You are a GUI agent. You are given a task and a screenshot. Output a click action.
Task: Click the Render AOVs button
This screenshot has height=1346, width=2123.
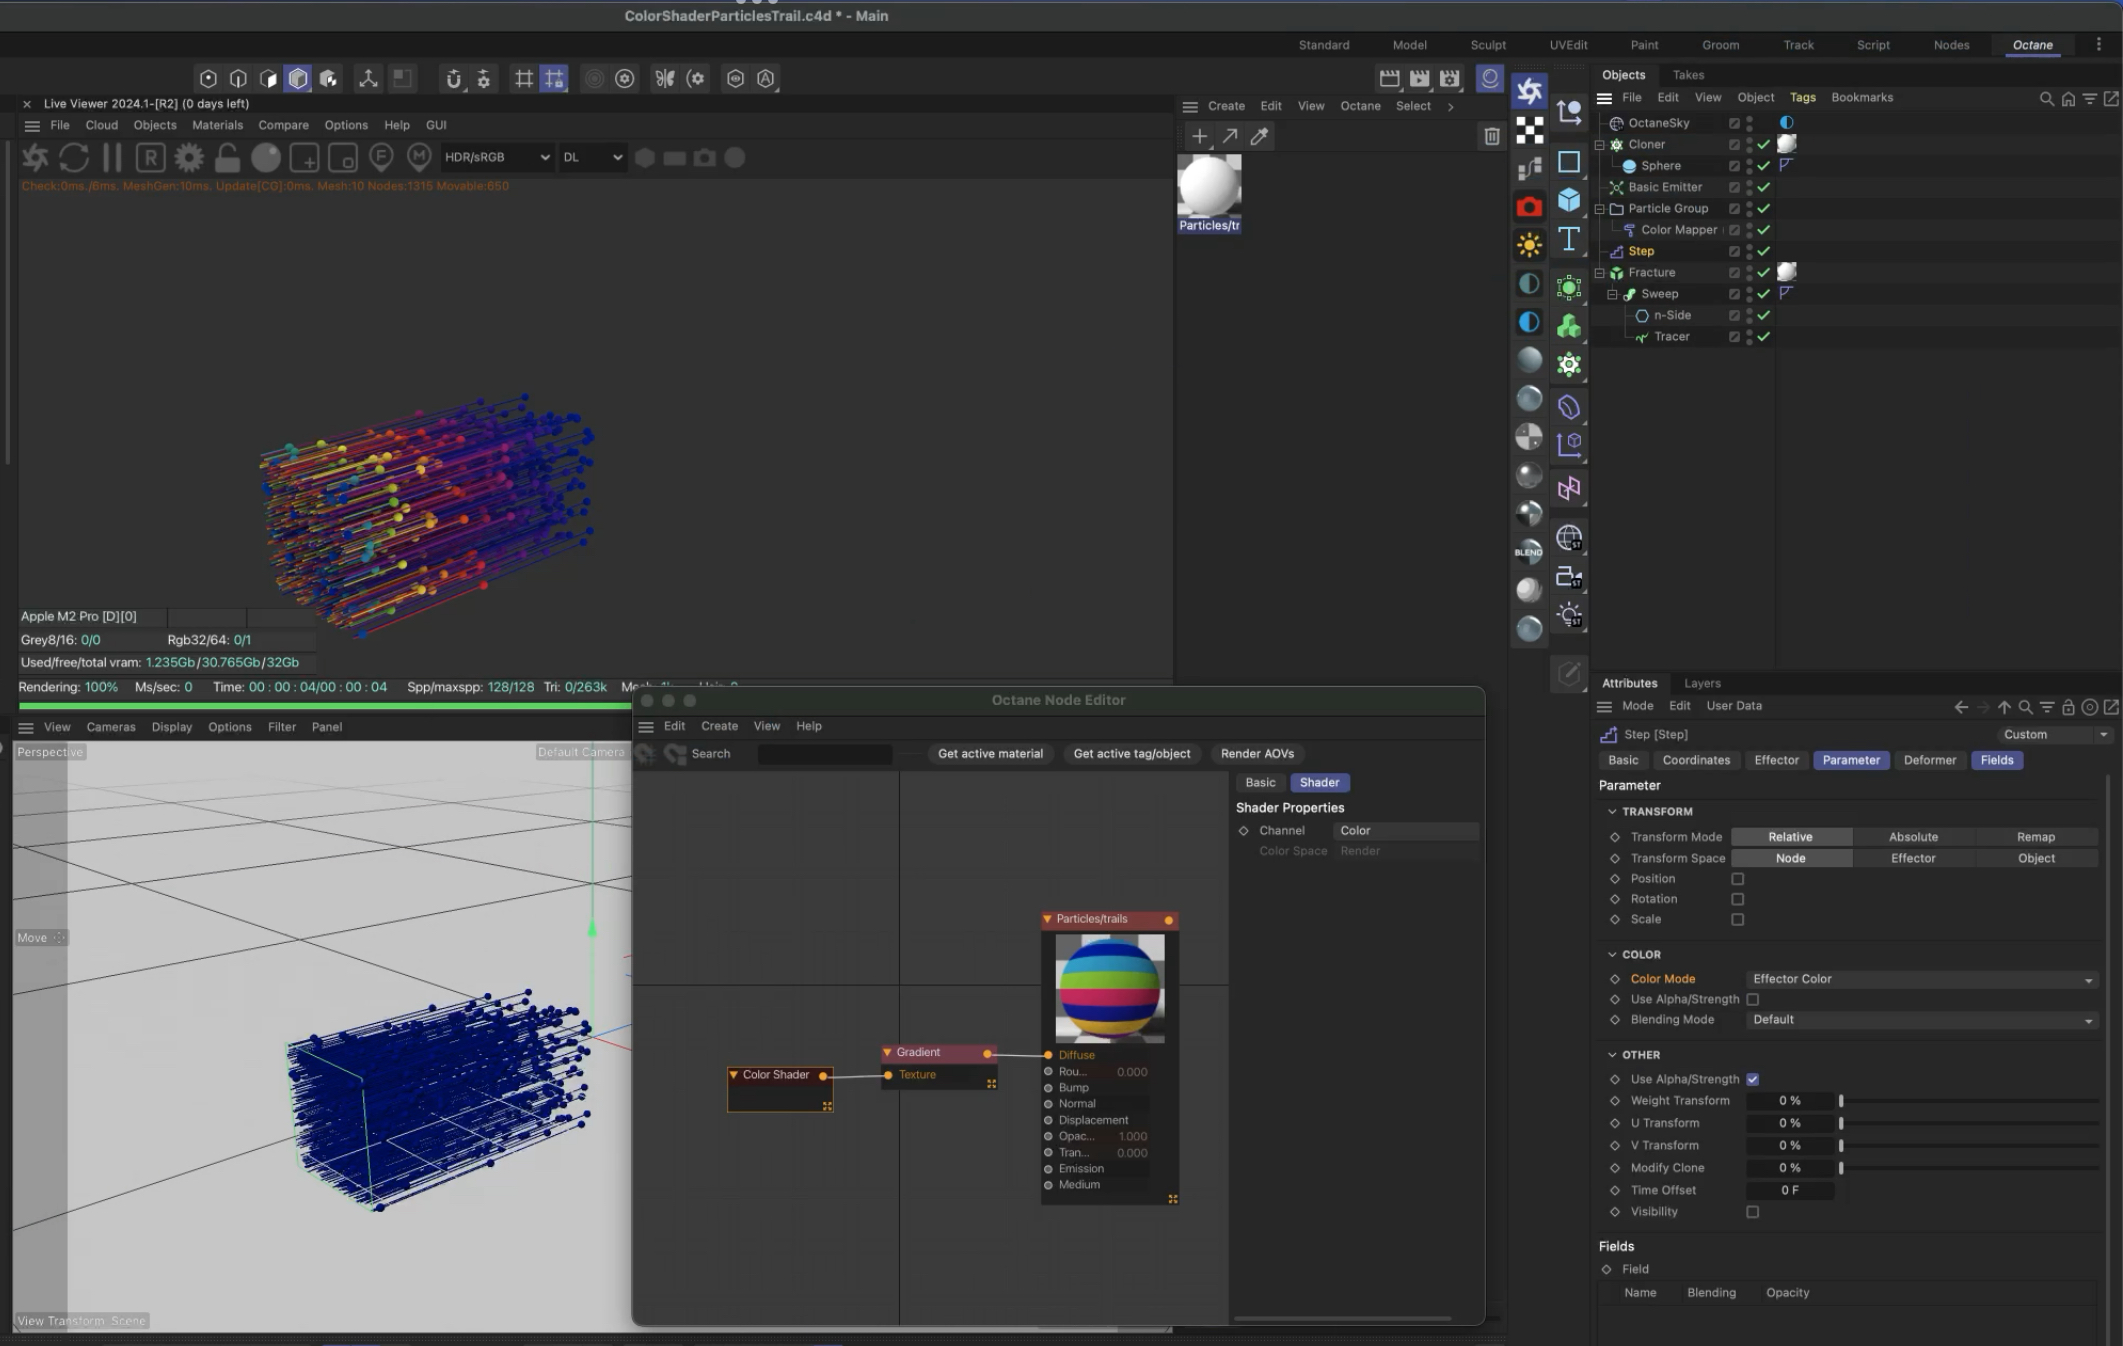pyautogui.click(x=1256, y=754)
